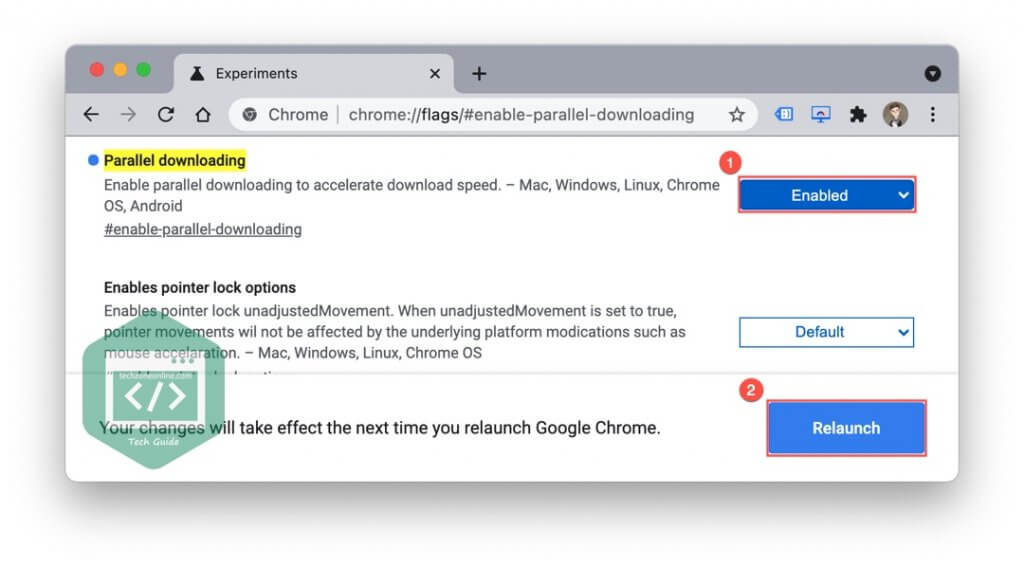Open a new tab with plus button
1024x568 pixels.
pyautogui.click(x=479, y=74)
